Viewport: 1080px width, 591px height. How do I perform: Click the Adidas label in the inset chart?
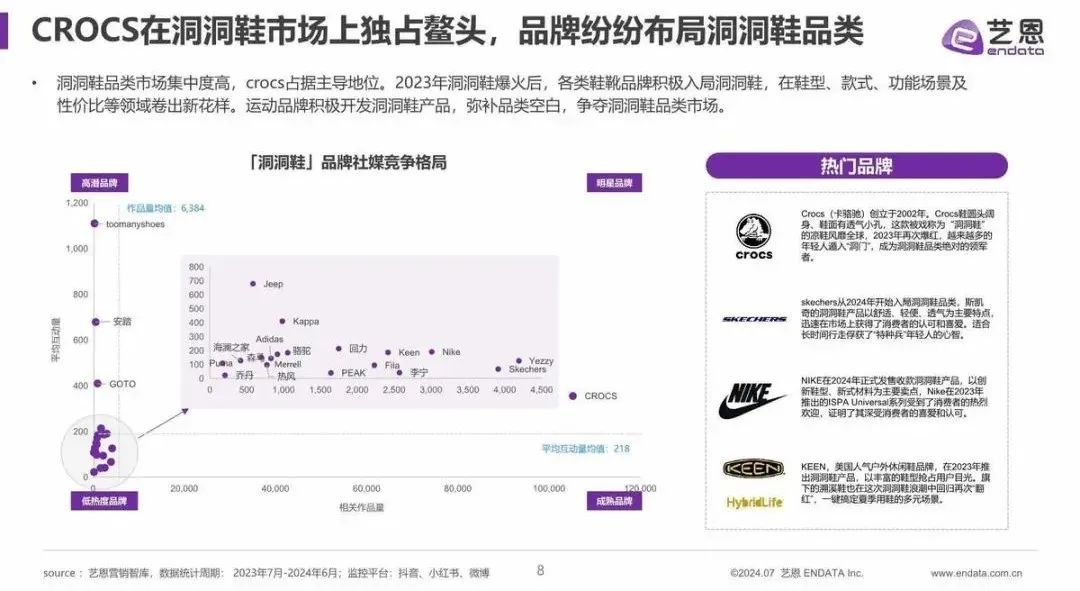[269, 339]
